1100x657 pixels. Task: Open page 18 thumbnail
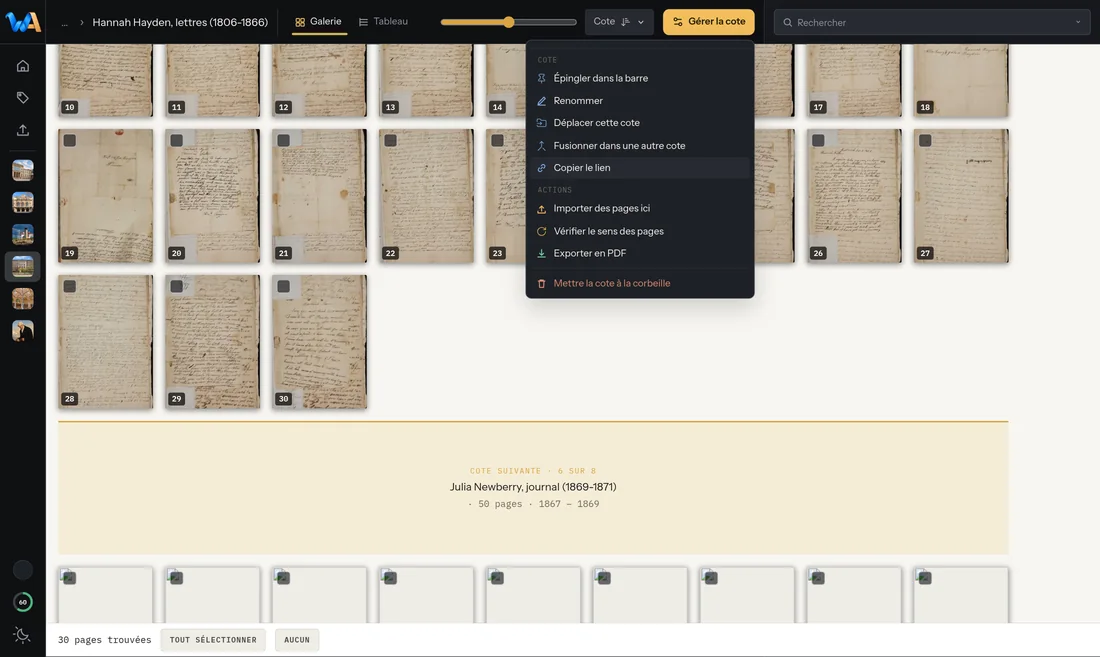961,80
